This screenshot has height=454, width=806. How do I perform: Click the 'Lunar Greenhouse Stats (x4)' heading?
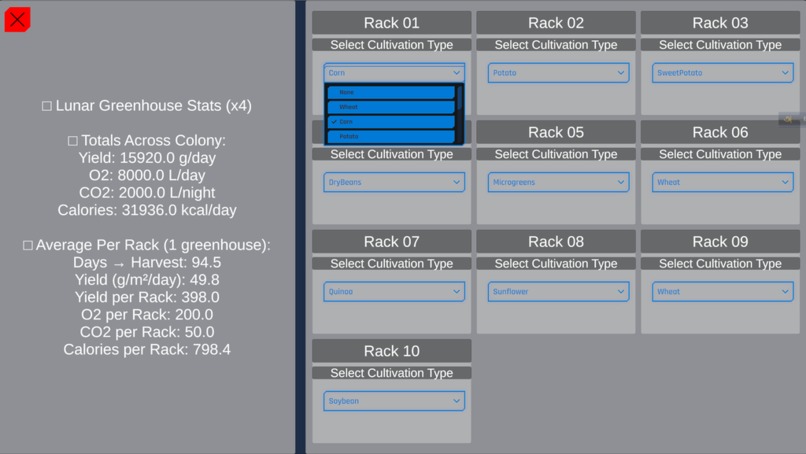point(147,106)
